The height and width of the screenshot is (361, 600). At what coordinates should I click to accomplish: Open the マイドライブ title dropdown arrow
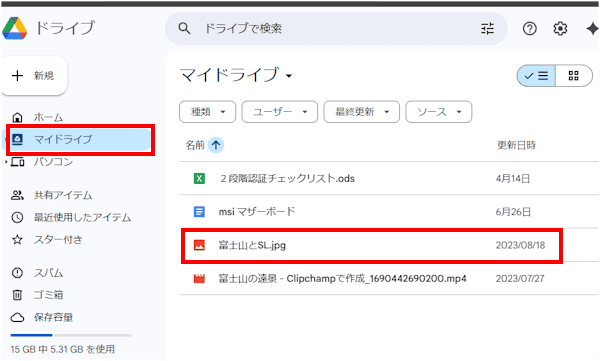[289, 76]
